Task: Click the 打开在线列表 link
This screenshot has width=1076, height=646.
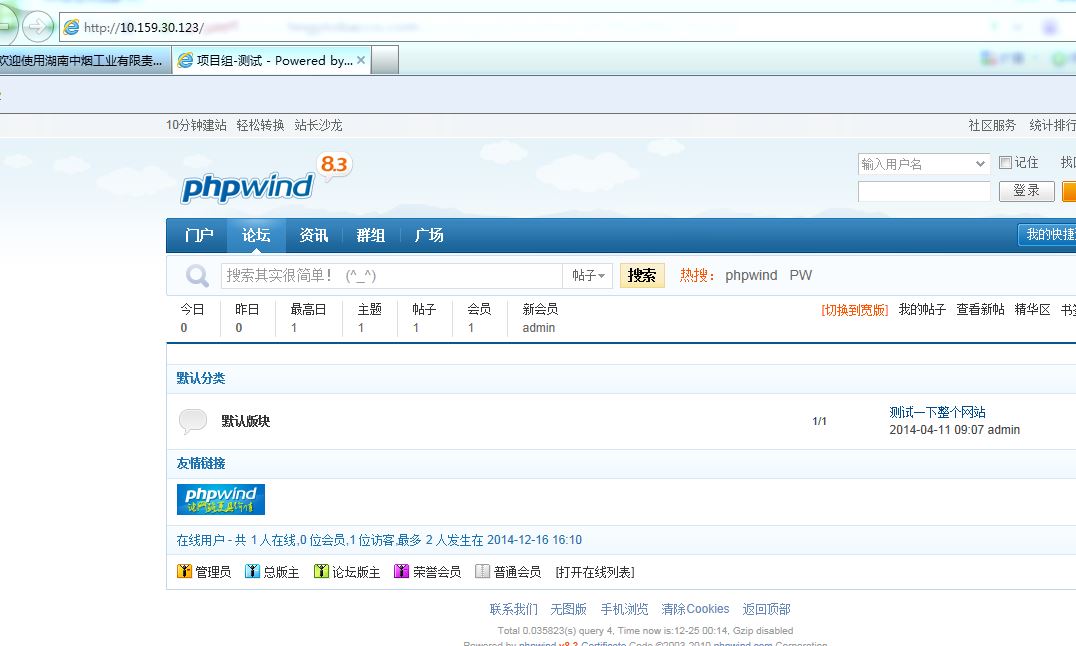Action: (x=594, y=572)
